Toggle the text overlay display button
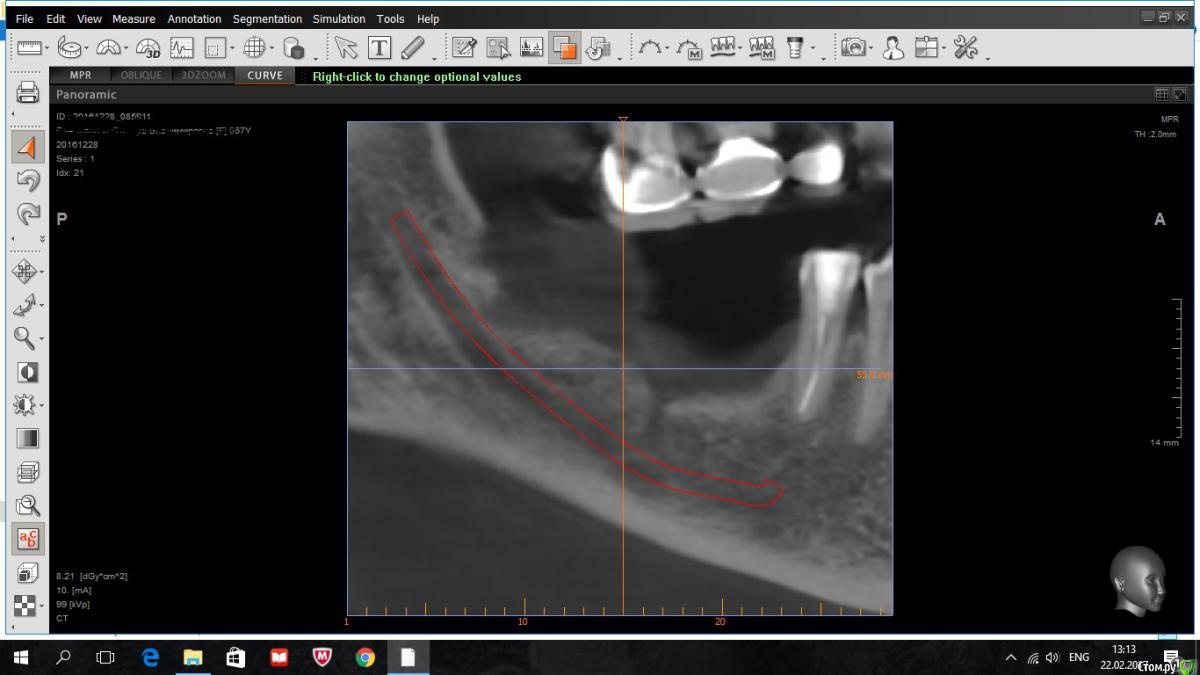1200x675 pixels. (x=28, y=540)
